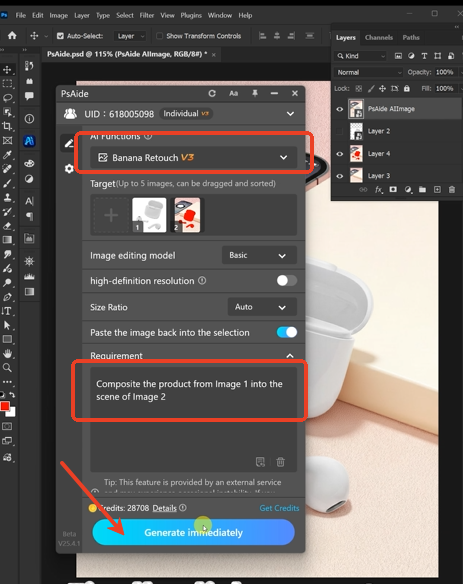The height and width of the screenshot is (584, 463).
Task: Click the saved prompts icon in Requirement box
Action: 260,462
